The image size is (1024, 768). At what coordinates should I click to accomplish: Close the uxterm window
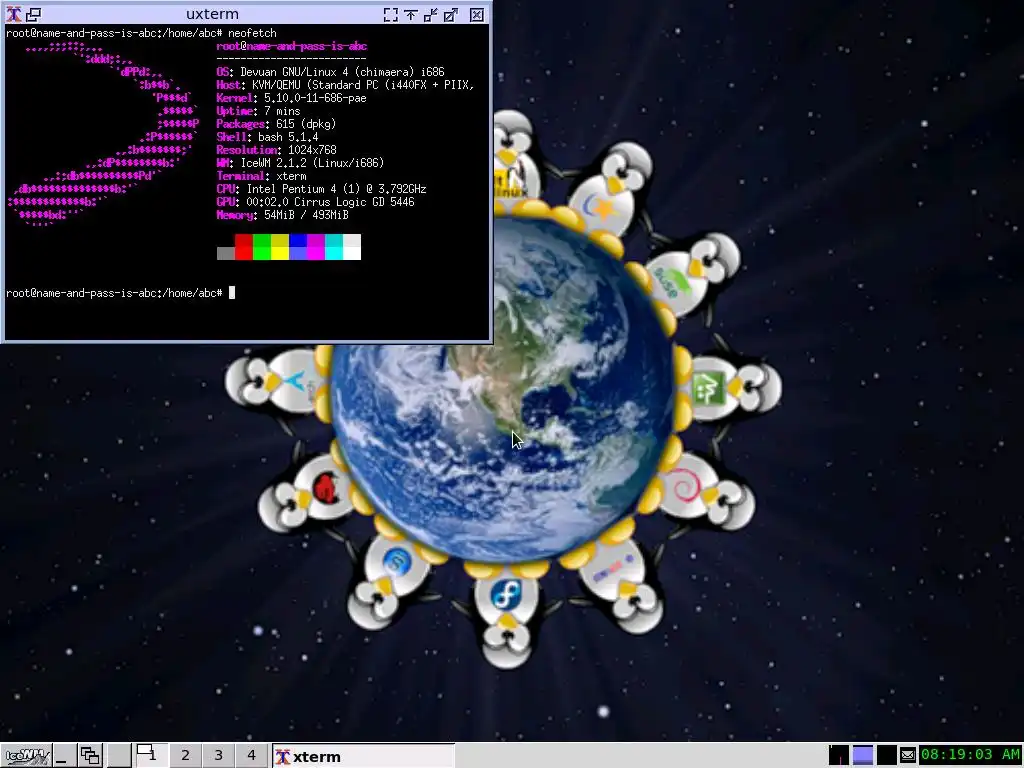click(477, 14)
